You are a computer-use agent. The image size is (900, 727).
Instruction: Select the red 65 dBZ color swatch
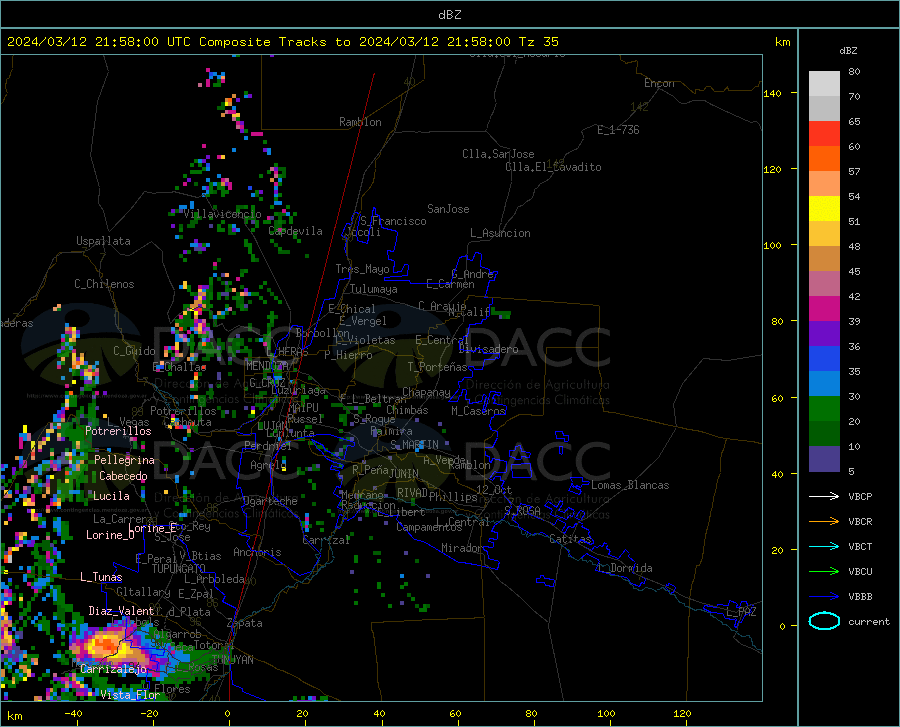tap(824, 134)
